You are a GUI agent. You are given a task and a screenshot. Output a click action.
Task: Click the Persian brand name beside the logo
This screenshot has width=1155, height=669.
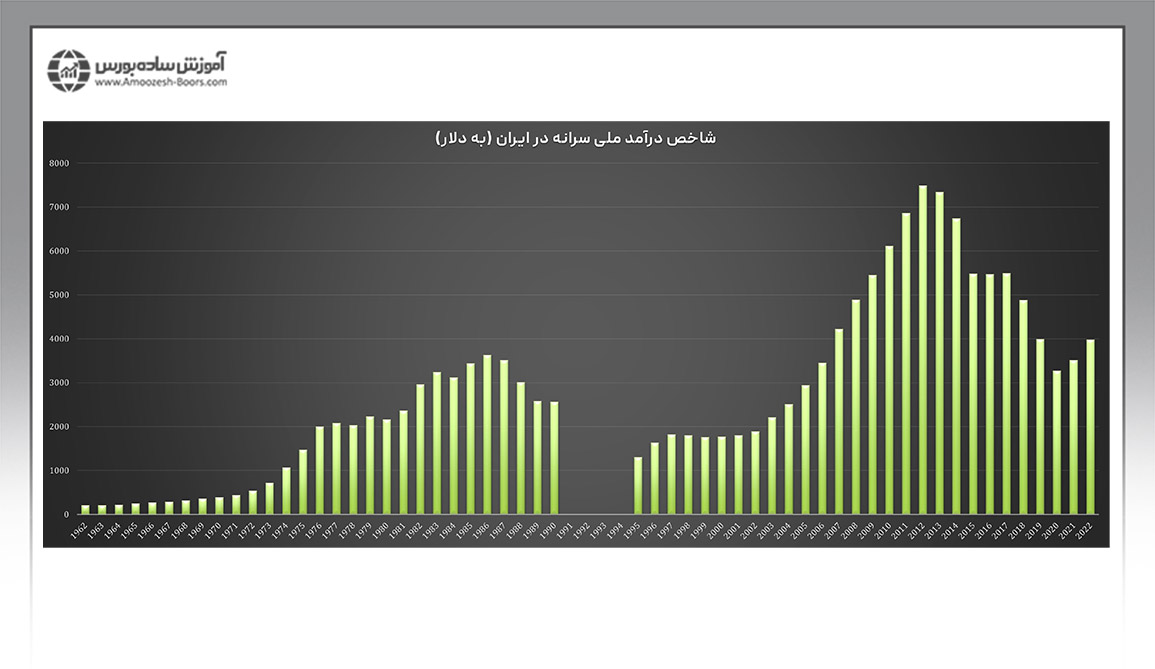(161, 62)
